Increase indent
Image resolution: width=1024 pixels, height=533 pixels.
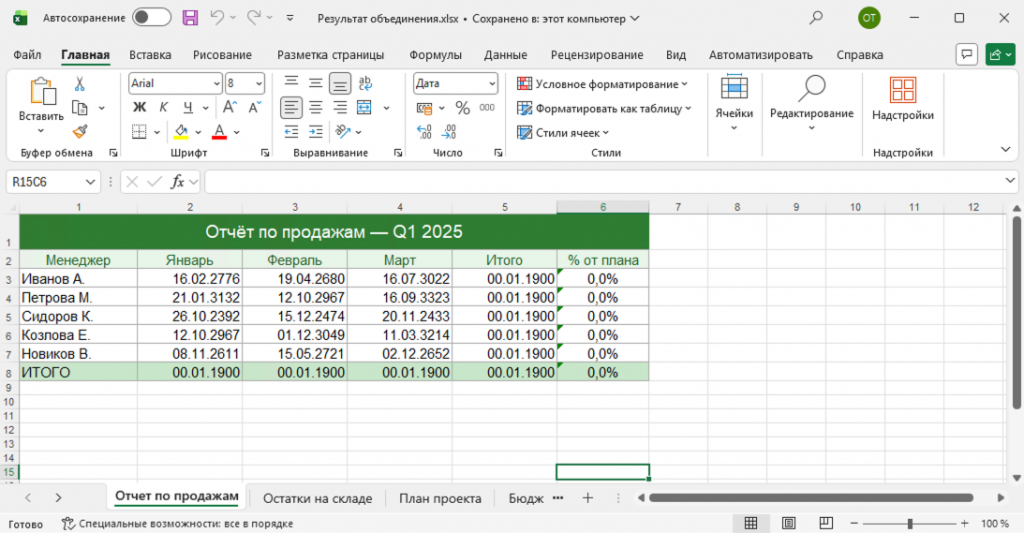click(315, 132)
